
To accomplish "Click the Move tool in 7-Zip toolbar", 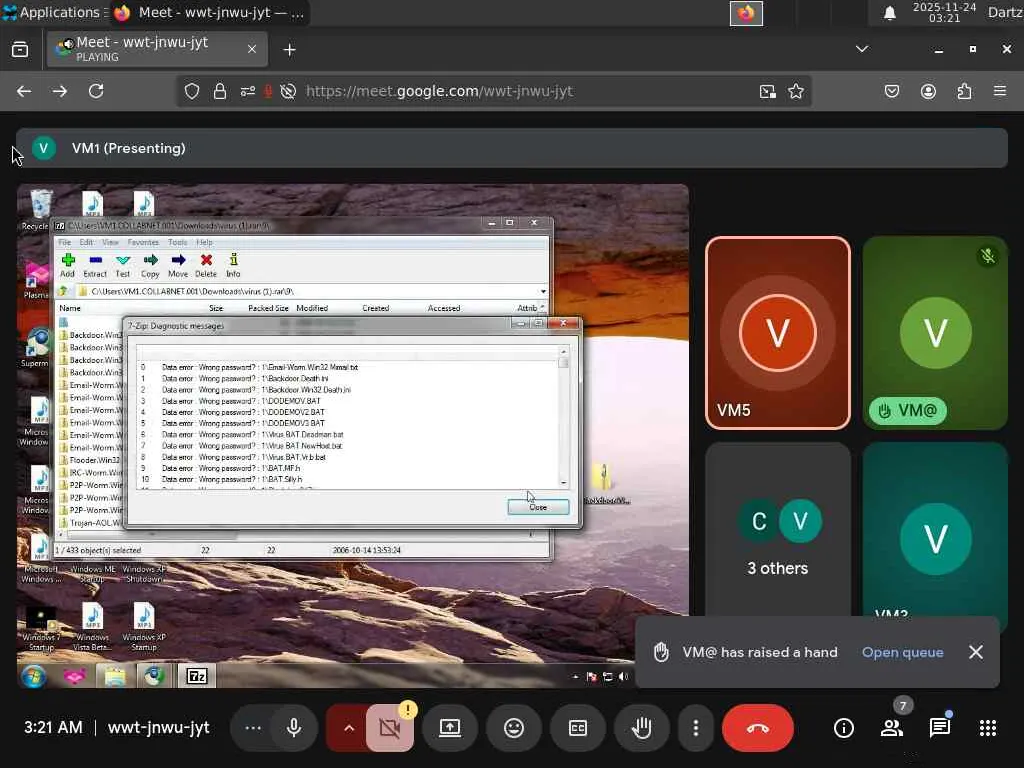I will (178, 266).
